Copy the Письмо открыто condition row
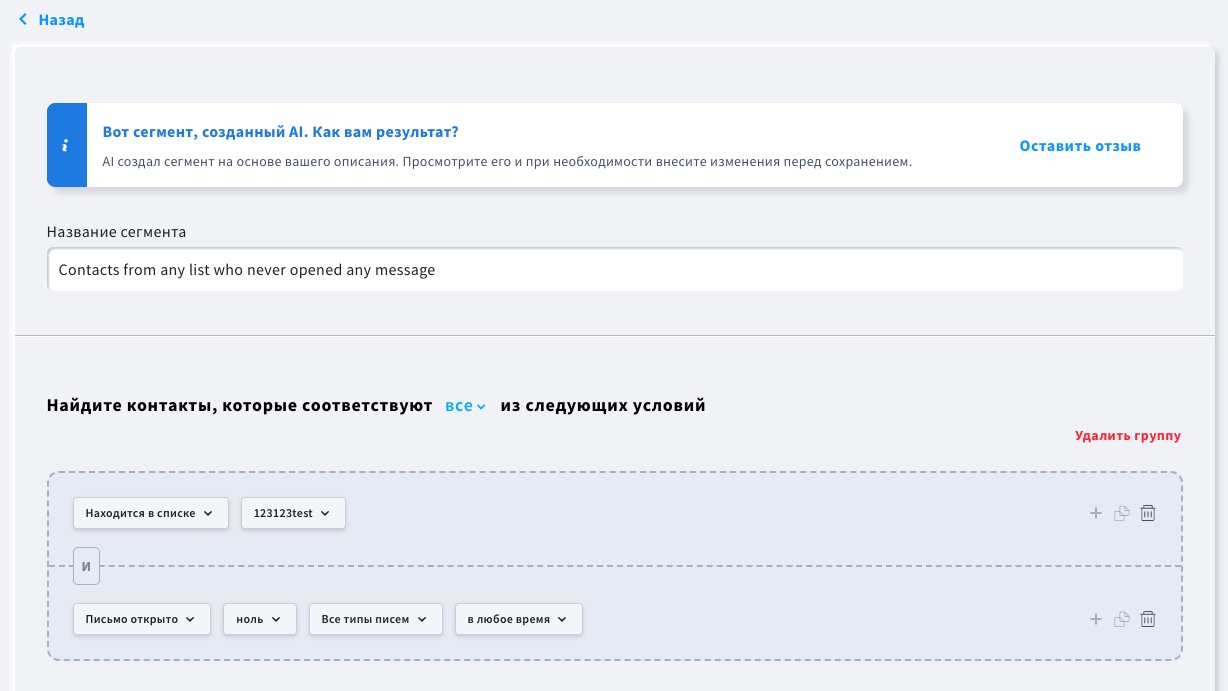This screenshot has width=1228, height=691. click(x=1122, y=619)
